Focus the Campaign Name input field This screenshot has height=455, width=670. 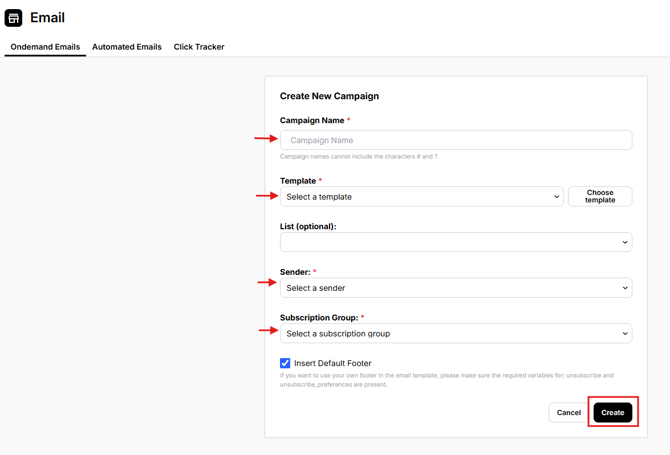pos(456,140)
